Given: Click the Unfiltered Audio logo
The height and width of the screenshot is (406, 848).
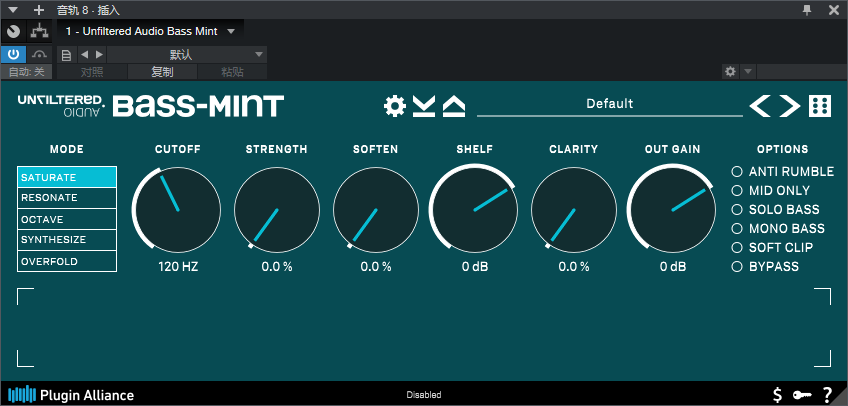Looking at the screenshot, I should [61, 106].
